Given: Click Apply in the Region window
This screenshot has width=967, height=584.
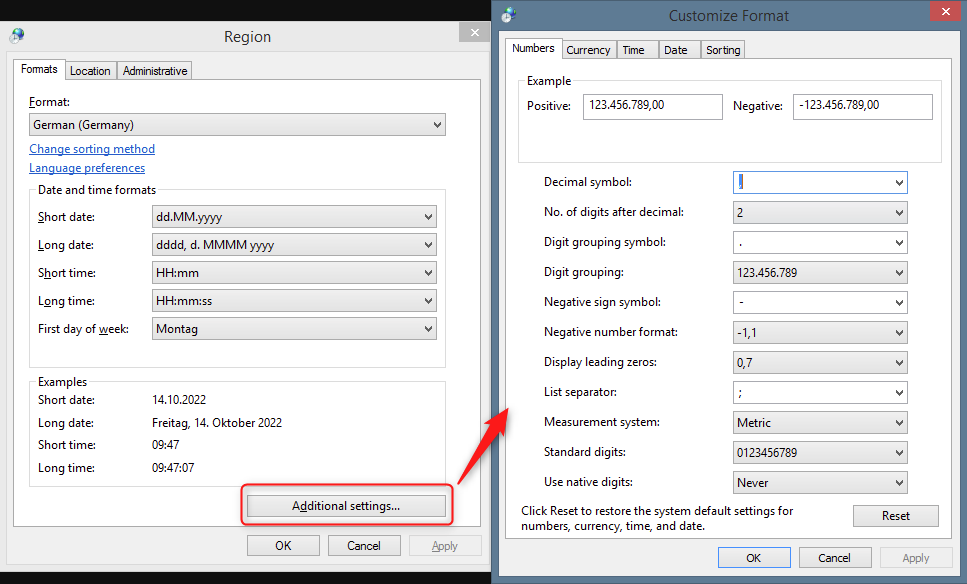Looking at the screenshot, I should click(445, 546).
